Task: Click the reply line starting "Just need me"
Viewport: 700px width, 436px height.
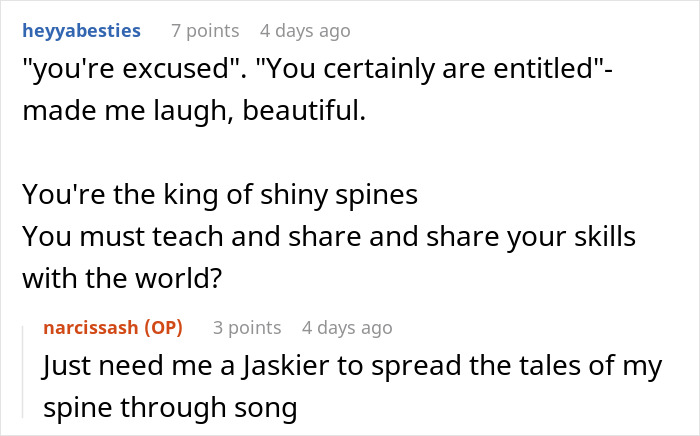Action: (352, 366)
